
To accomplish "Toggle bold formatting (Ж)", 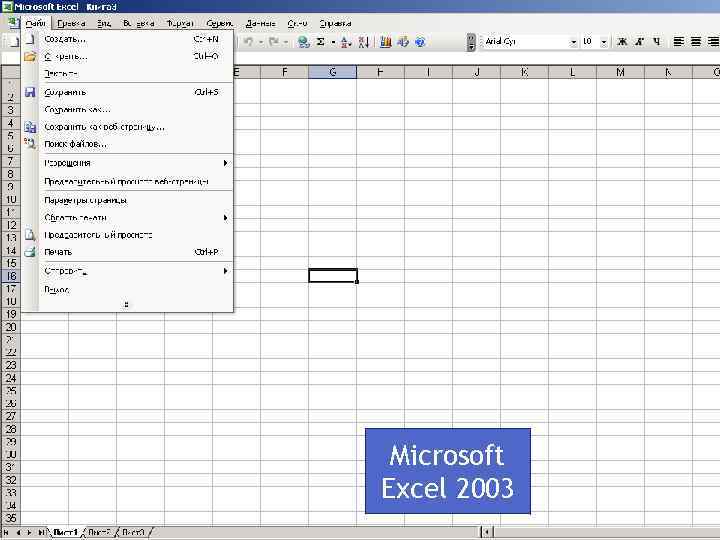I will (622, 42).
